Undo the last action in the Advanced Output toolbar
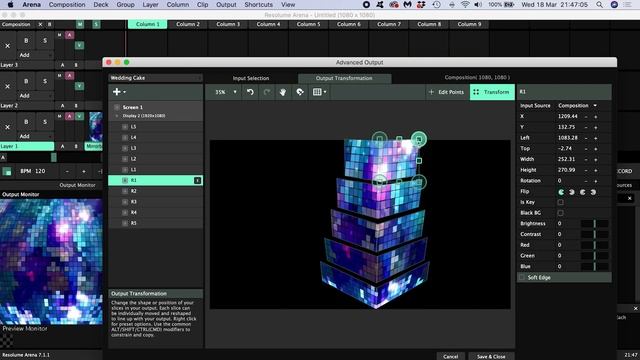Viewport: 640px width, 360px height. pos(250,92)
